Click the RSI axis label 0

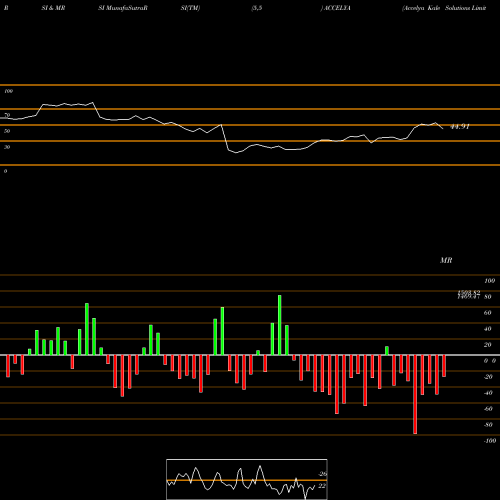5,171
